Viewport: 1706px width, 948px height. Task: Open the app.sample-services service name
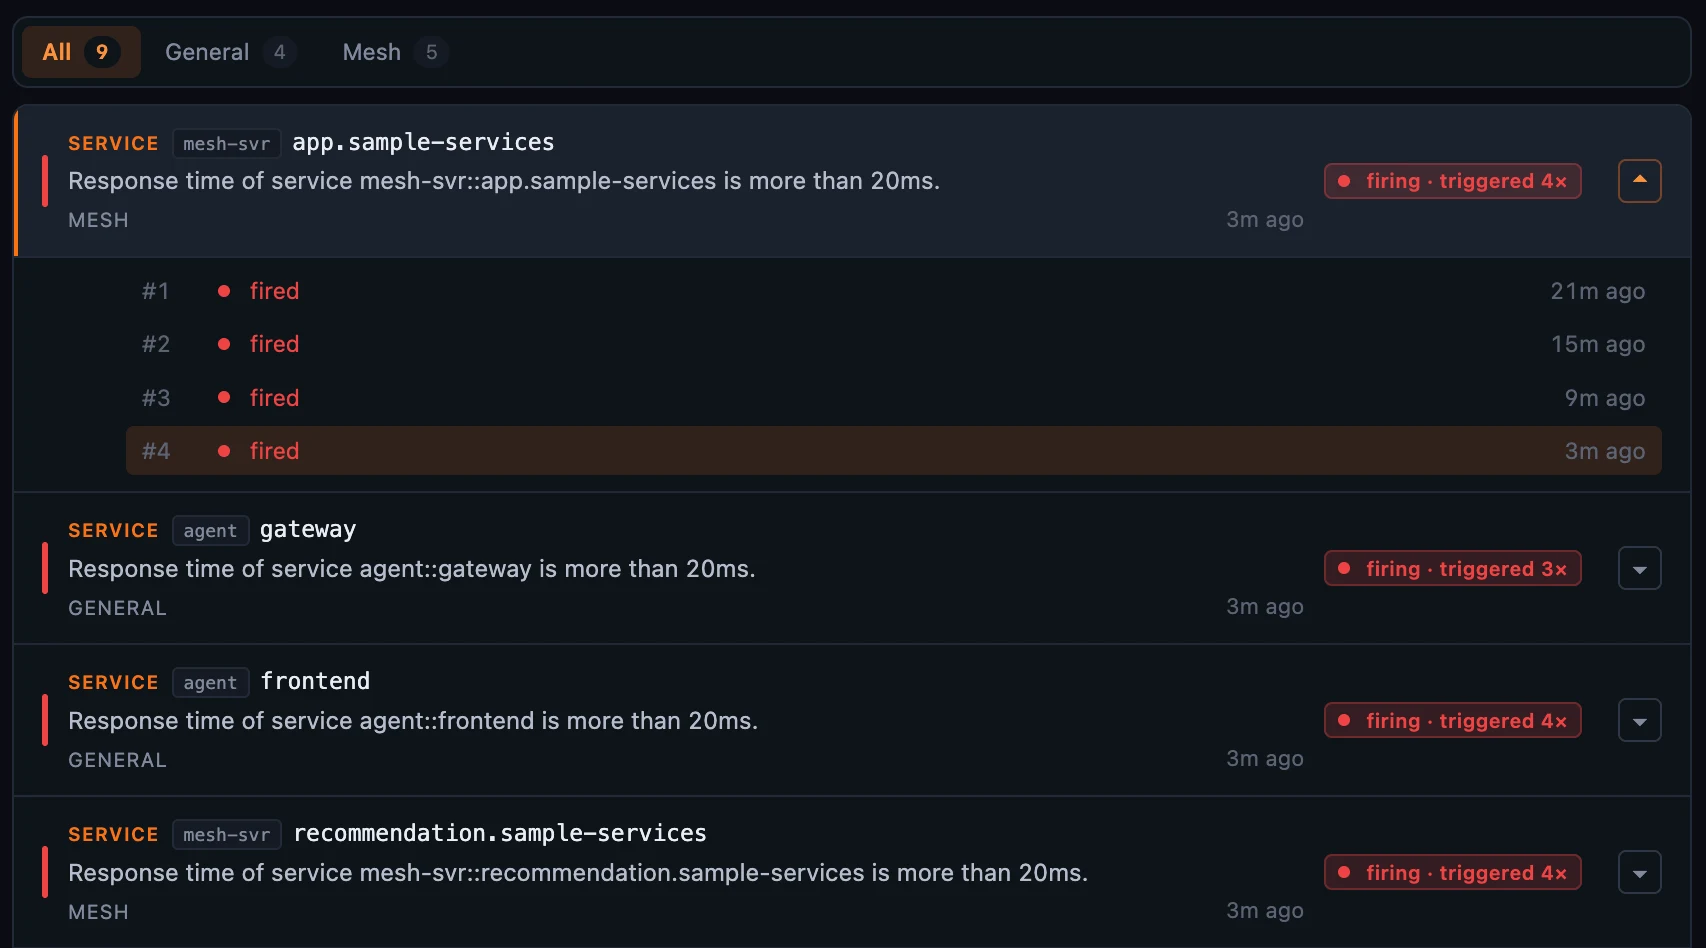(x=423, y=142)
